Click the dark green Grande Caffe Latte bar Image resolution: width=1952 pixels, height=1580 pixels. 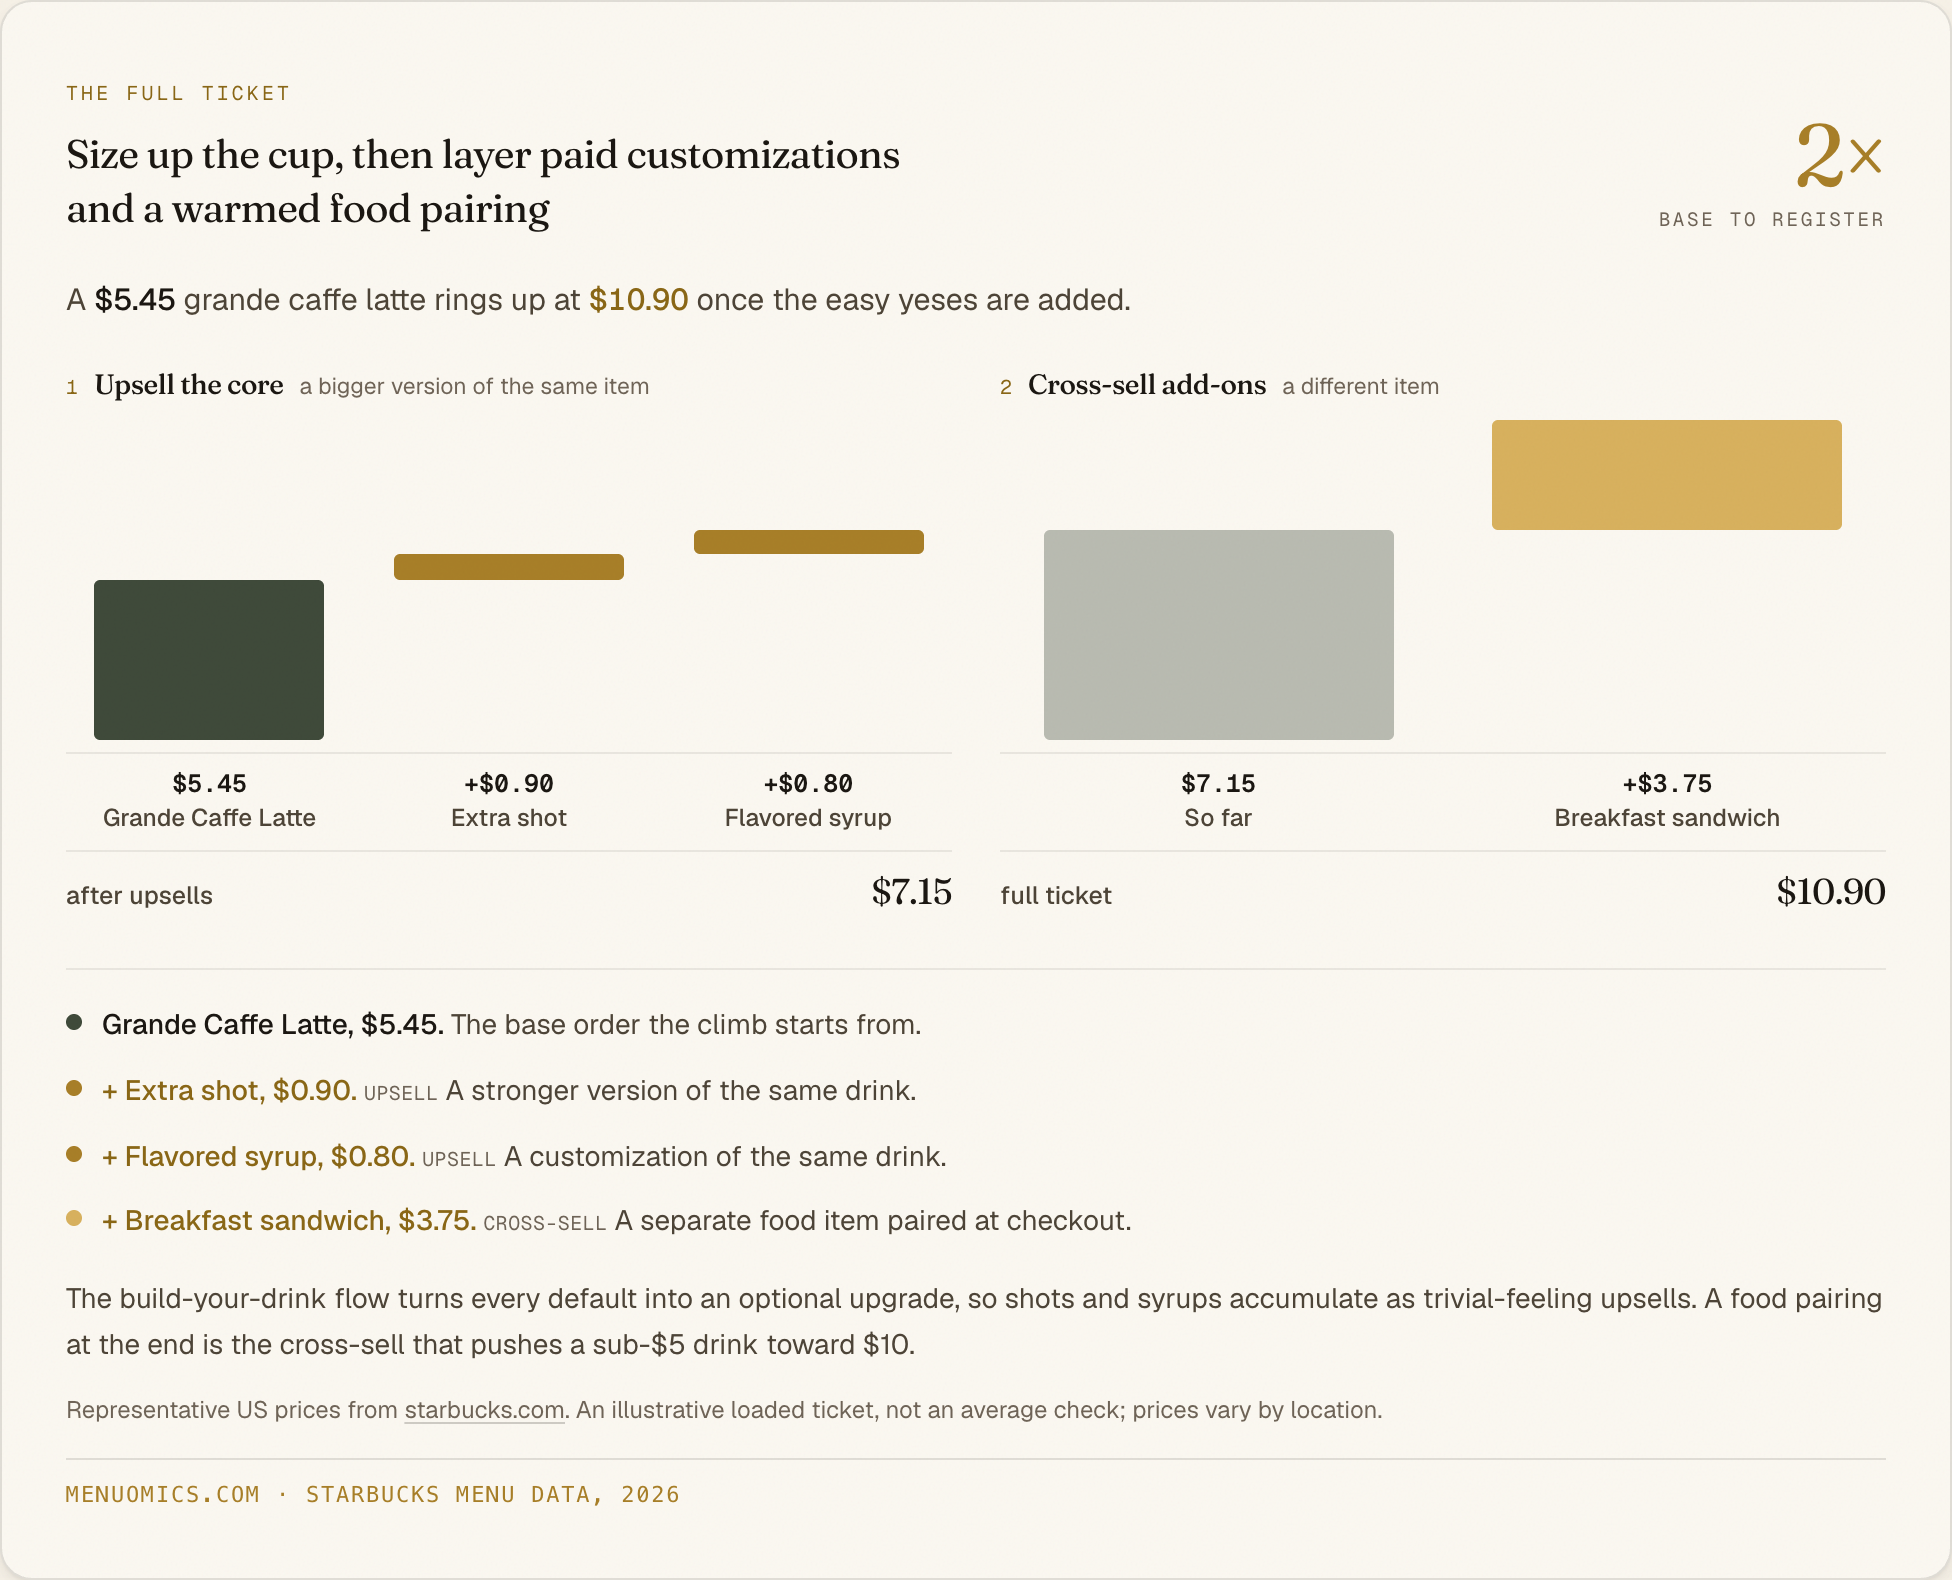click(x=209, y=660)
